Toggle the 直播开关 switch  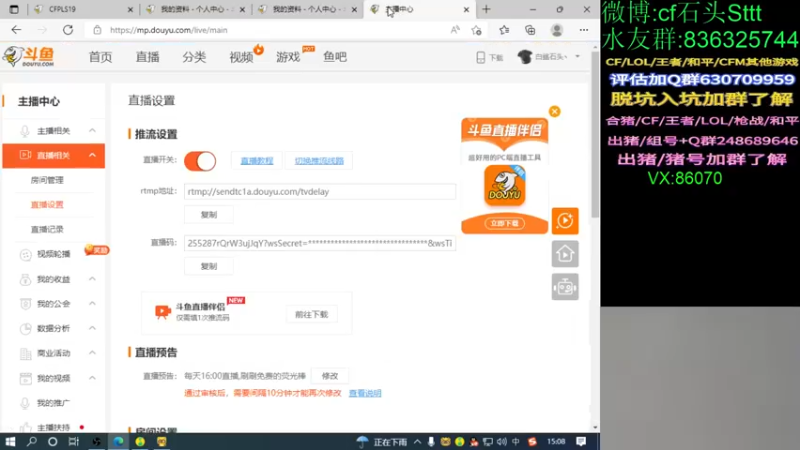(x=200, y=161)
